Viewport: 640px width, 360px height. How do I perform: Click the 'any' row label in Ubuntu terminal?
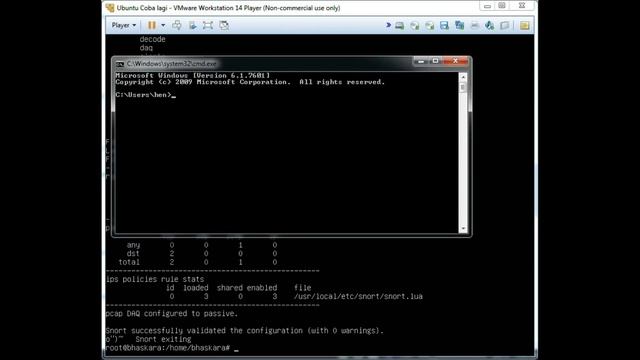[x=133, y=245]
